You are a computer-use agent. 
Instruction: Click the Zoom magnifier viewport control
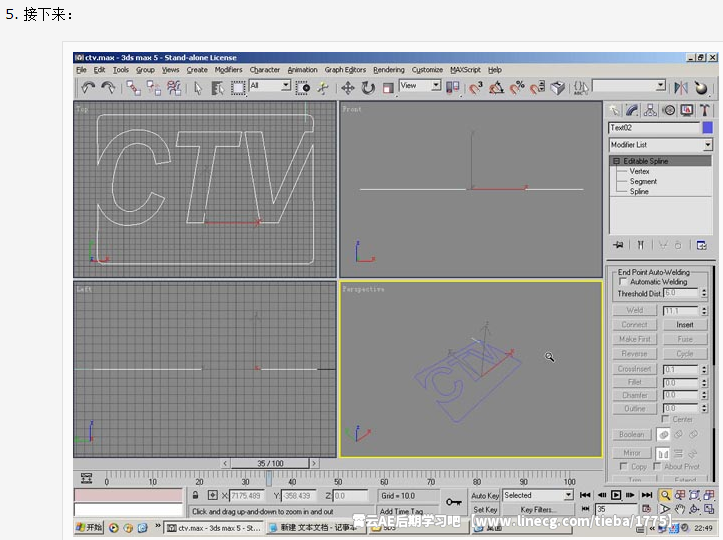pos(665,495)
